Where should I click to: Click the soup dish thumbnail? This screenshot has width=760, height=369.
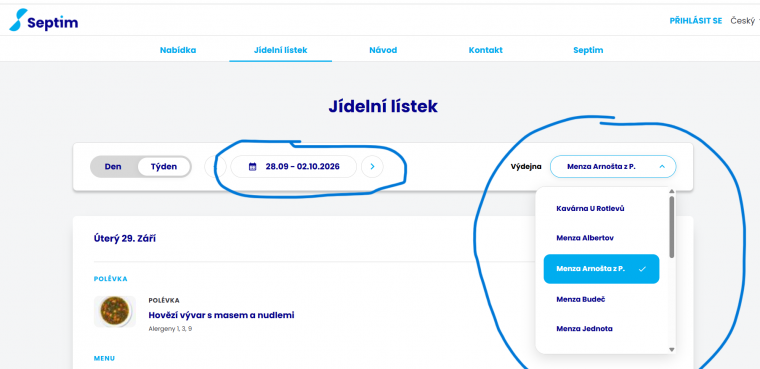[115, 311]
